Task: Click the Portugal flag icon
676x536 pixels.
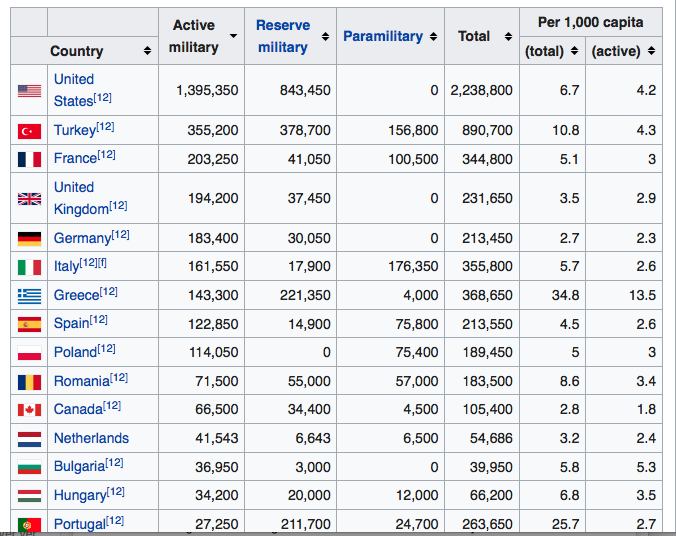Action: 29,525
